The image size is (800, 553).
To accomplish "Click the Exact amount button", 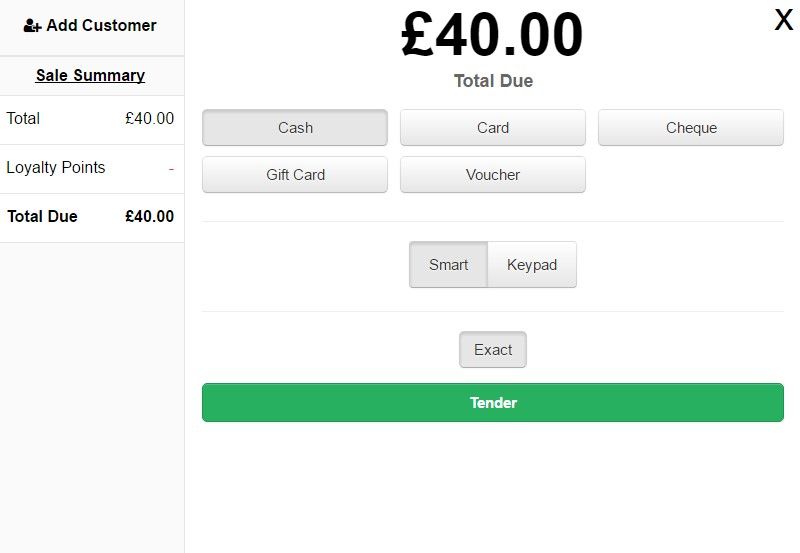I will 493,350.
